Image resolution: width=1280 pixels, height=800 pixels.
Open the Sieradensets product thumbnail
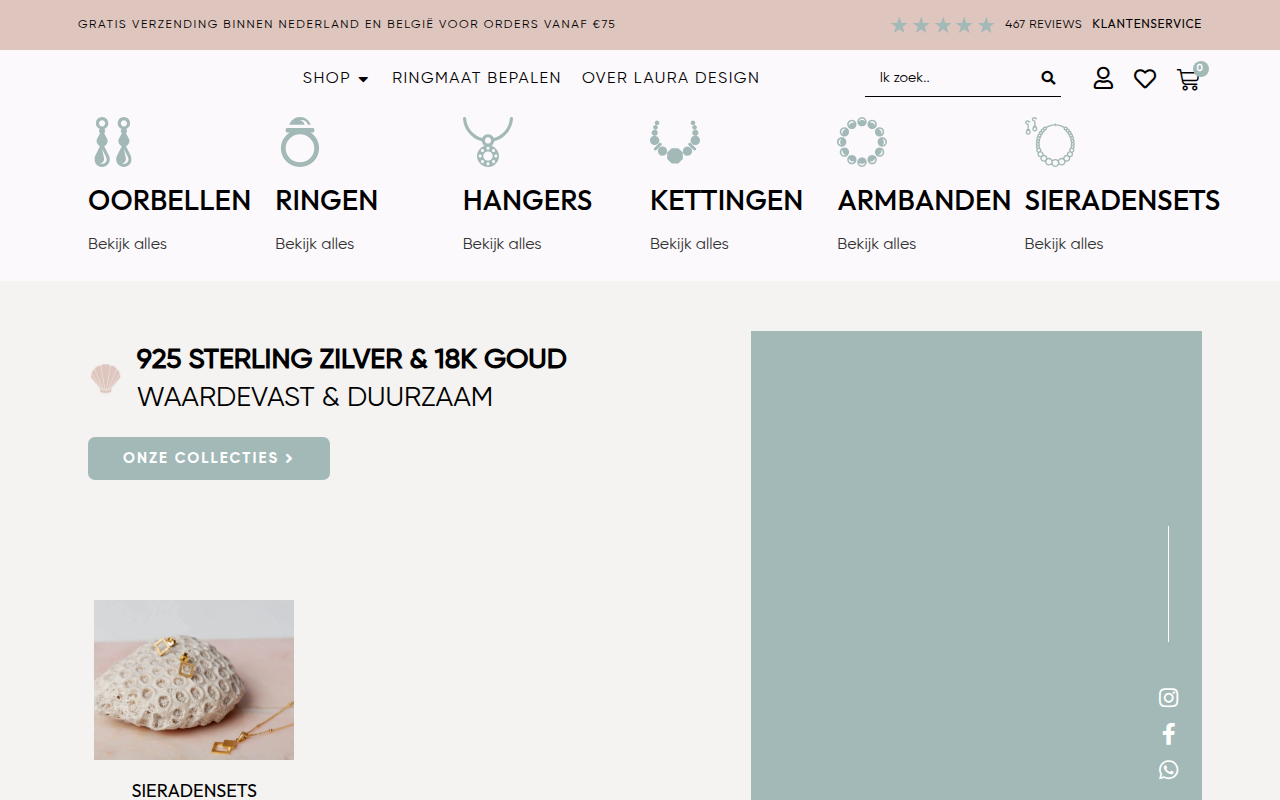[x=194, y=680]
